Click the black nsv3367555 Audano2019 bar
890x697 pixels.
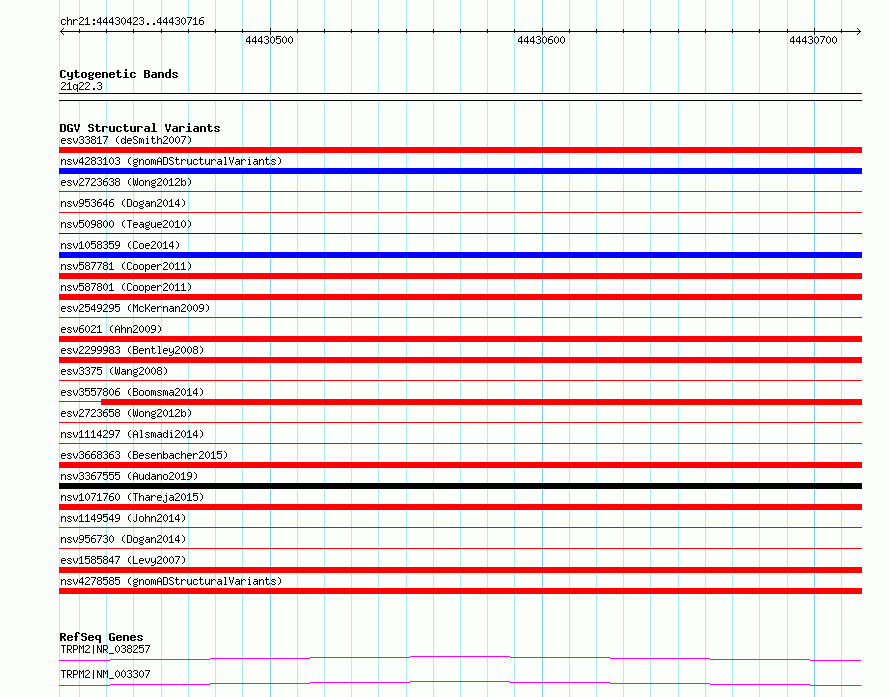coord(460,486)
